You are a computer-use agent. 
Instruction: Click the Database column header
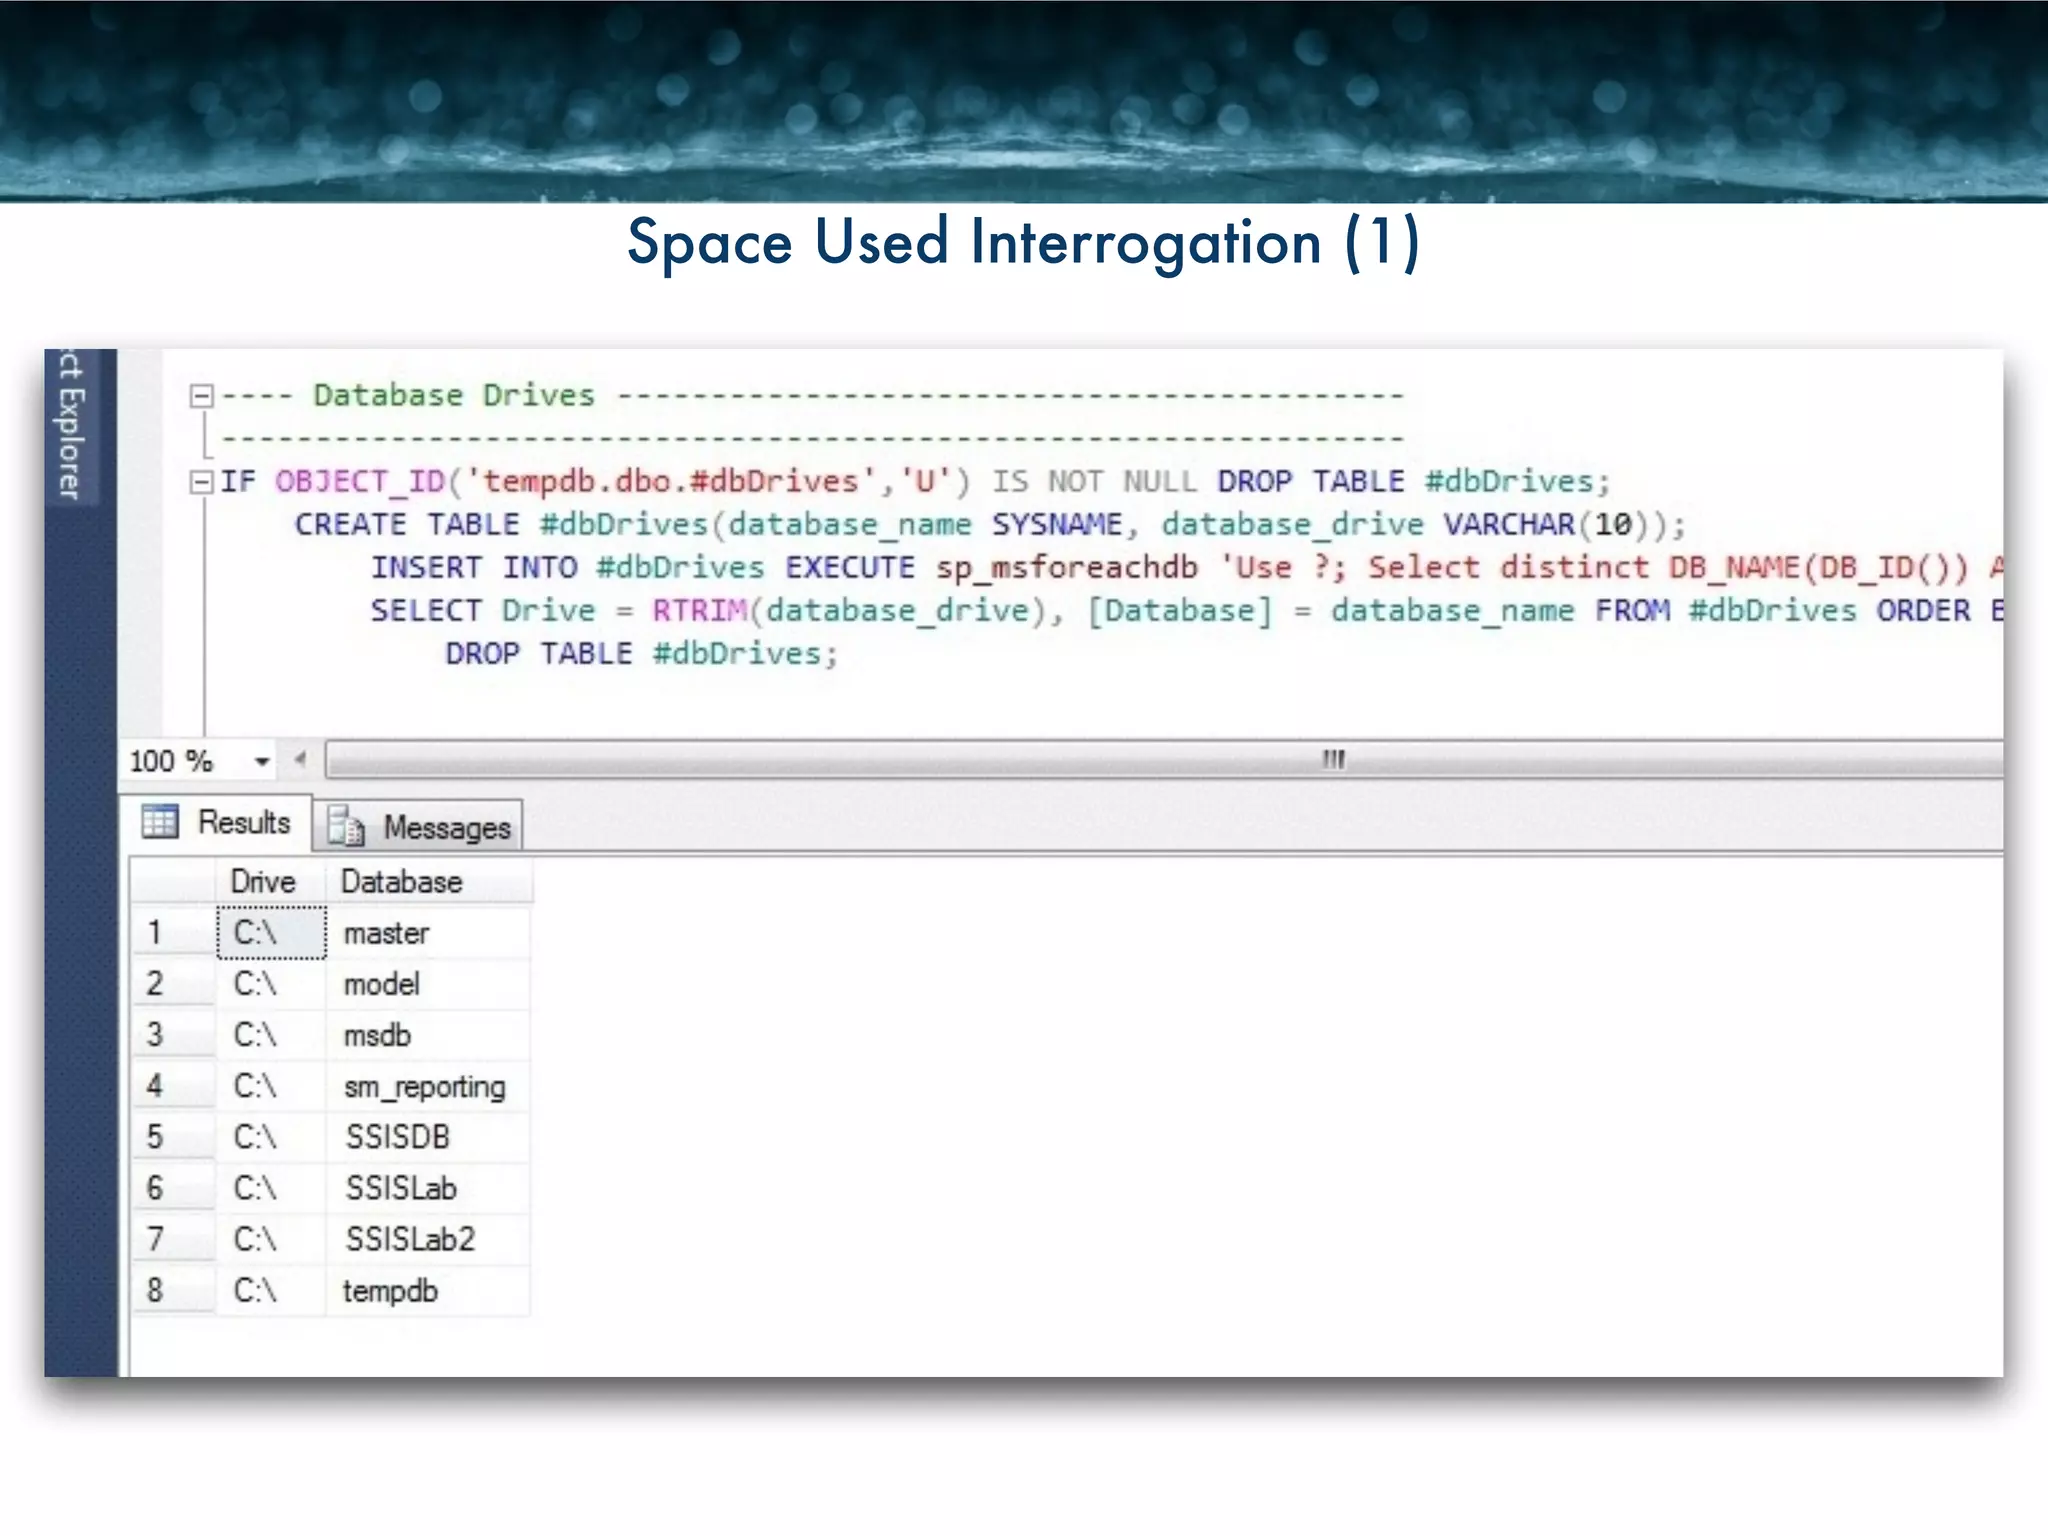[401, 882]
